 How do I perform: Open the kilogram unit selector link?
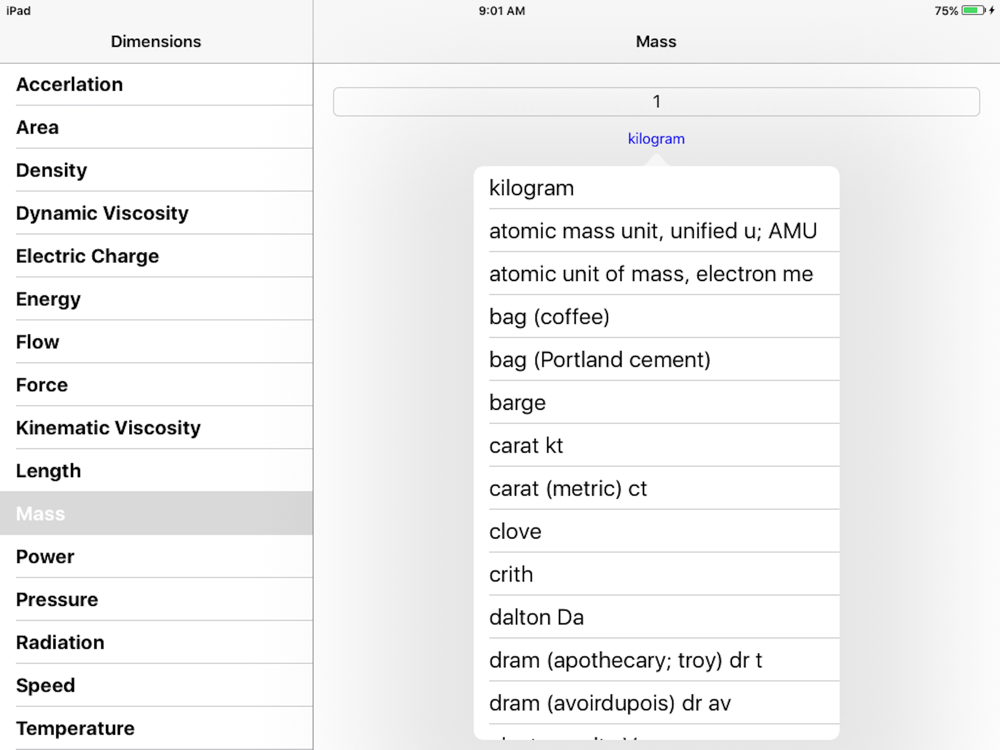point(656,139)
